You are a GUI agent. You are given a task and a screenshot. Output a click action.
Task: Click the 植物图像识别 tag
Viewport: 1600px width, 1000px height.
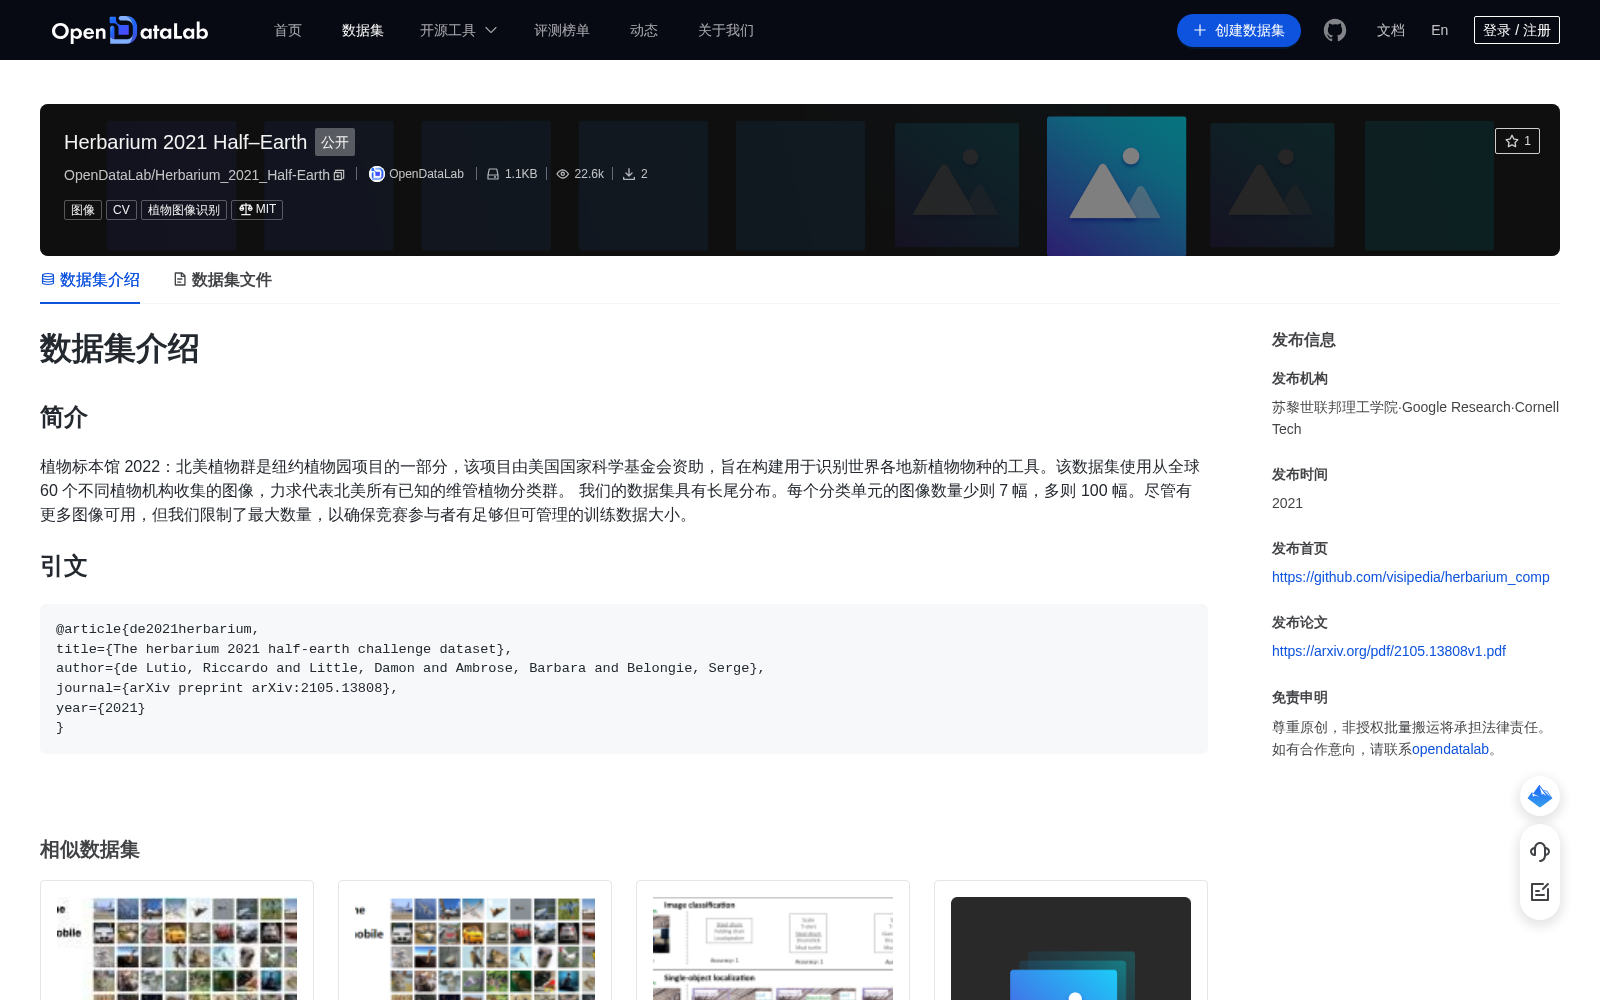184,210
